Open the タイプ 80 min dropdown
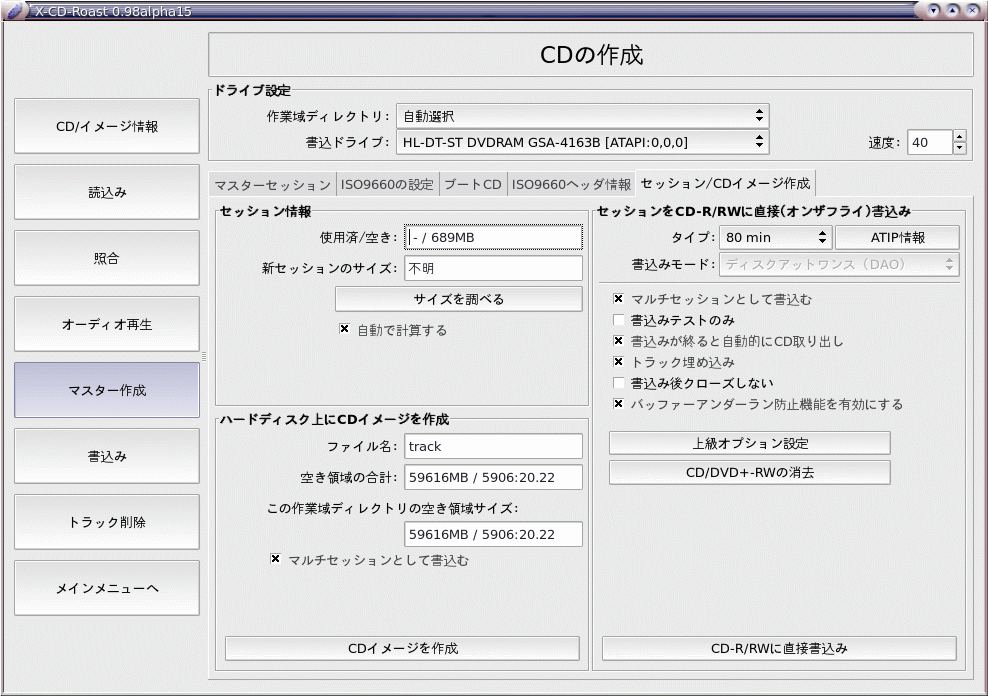Viewport: 988px width, 696px height. (x=774, y=238)
